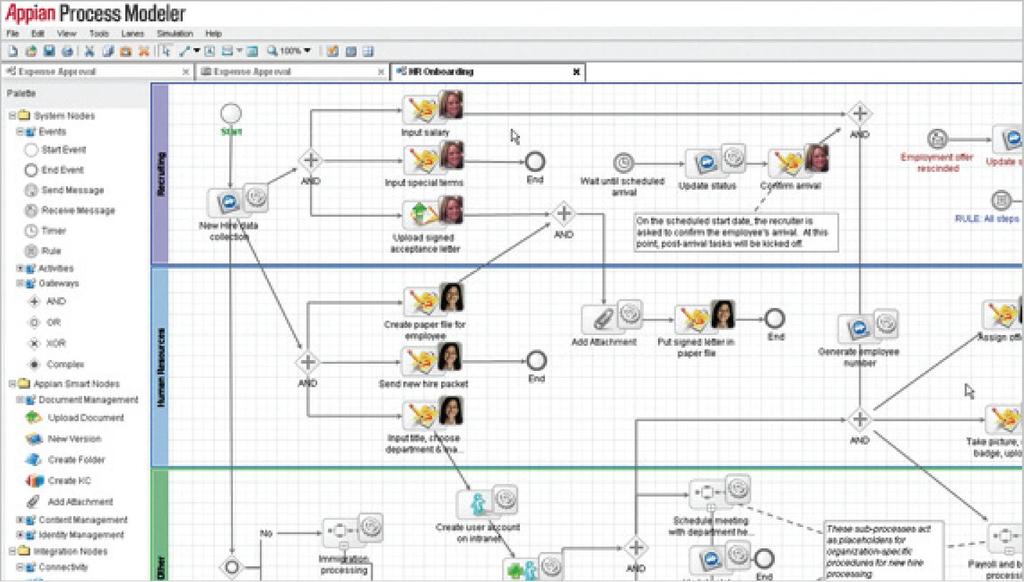Select the Immigration processing subprocess node
Screen dimensions: 1024x582
[353, 532]
